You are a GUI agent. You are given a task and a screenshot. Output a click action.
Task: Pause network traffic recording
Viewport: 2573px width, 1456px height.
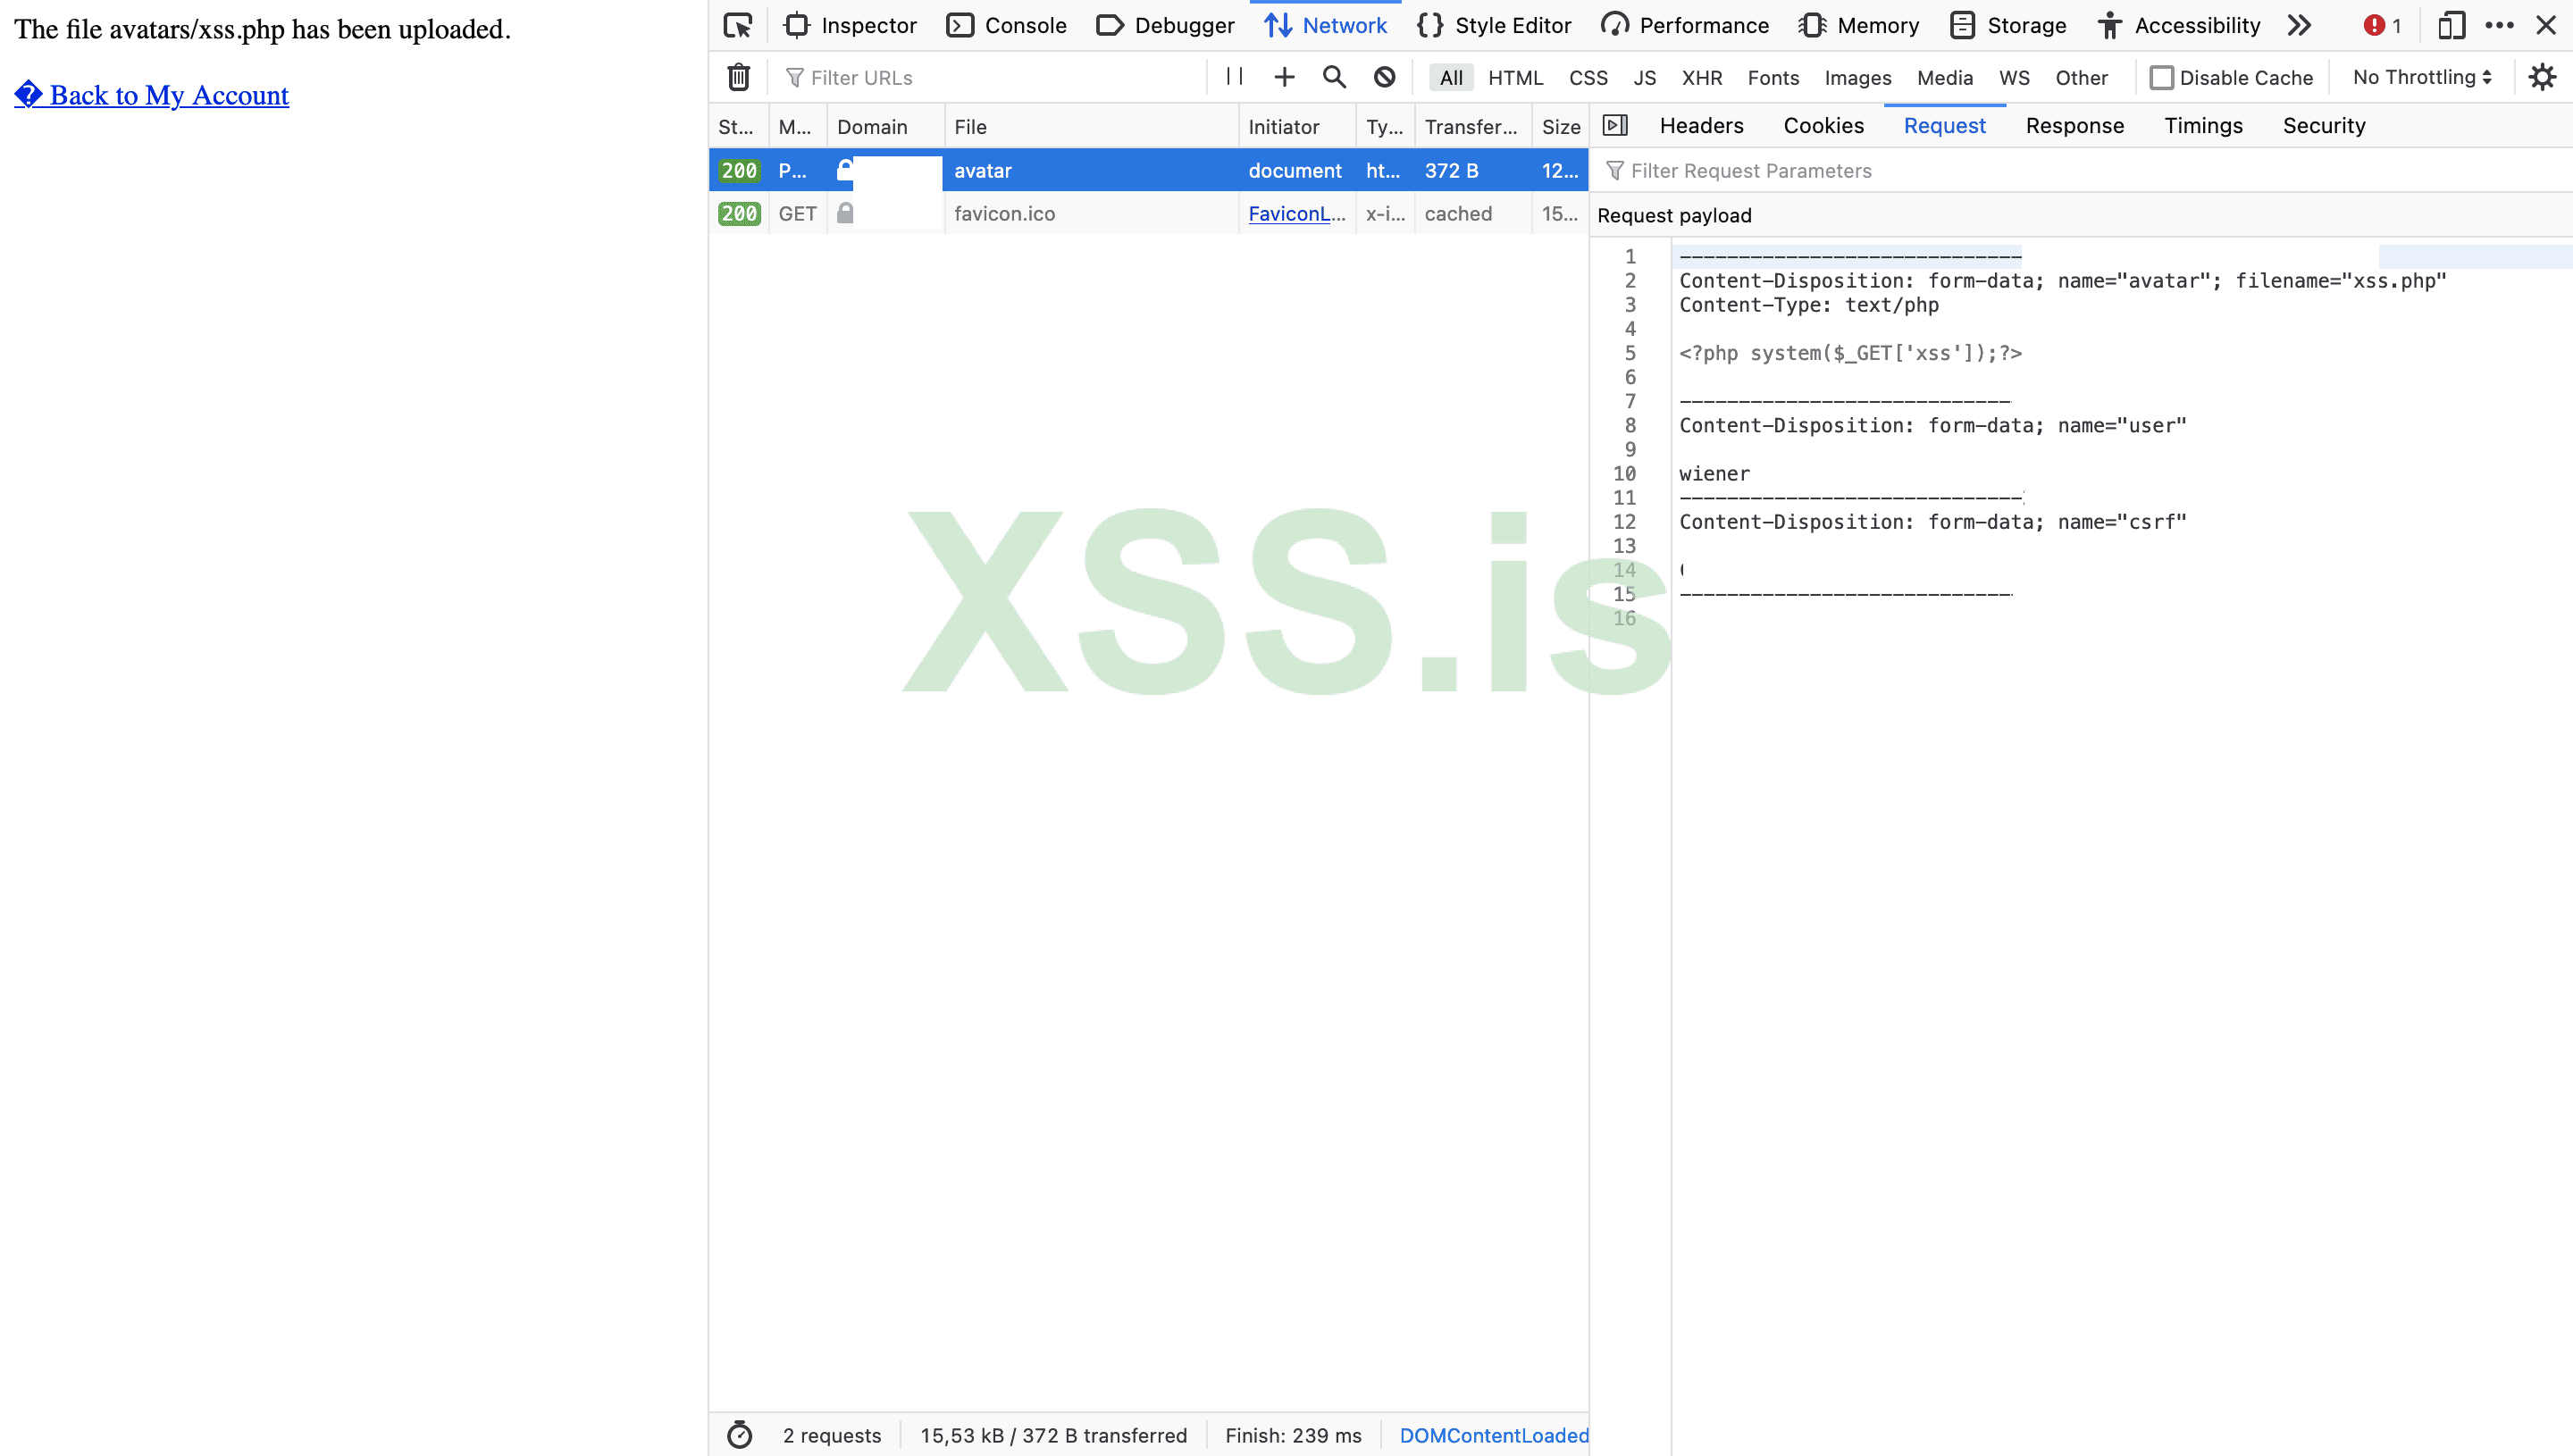(1233, 77)
